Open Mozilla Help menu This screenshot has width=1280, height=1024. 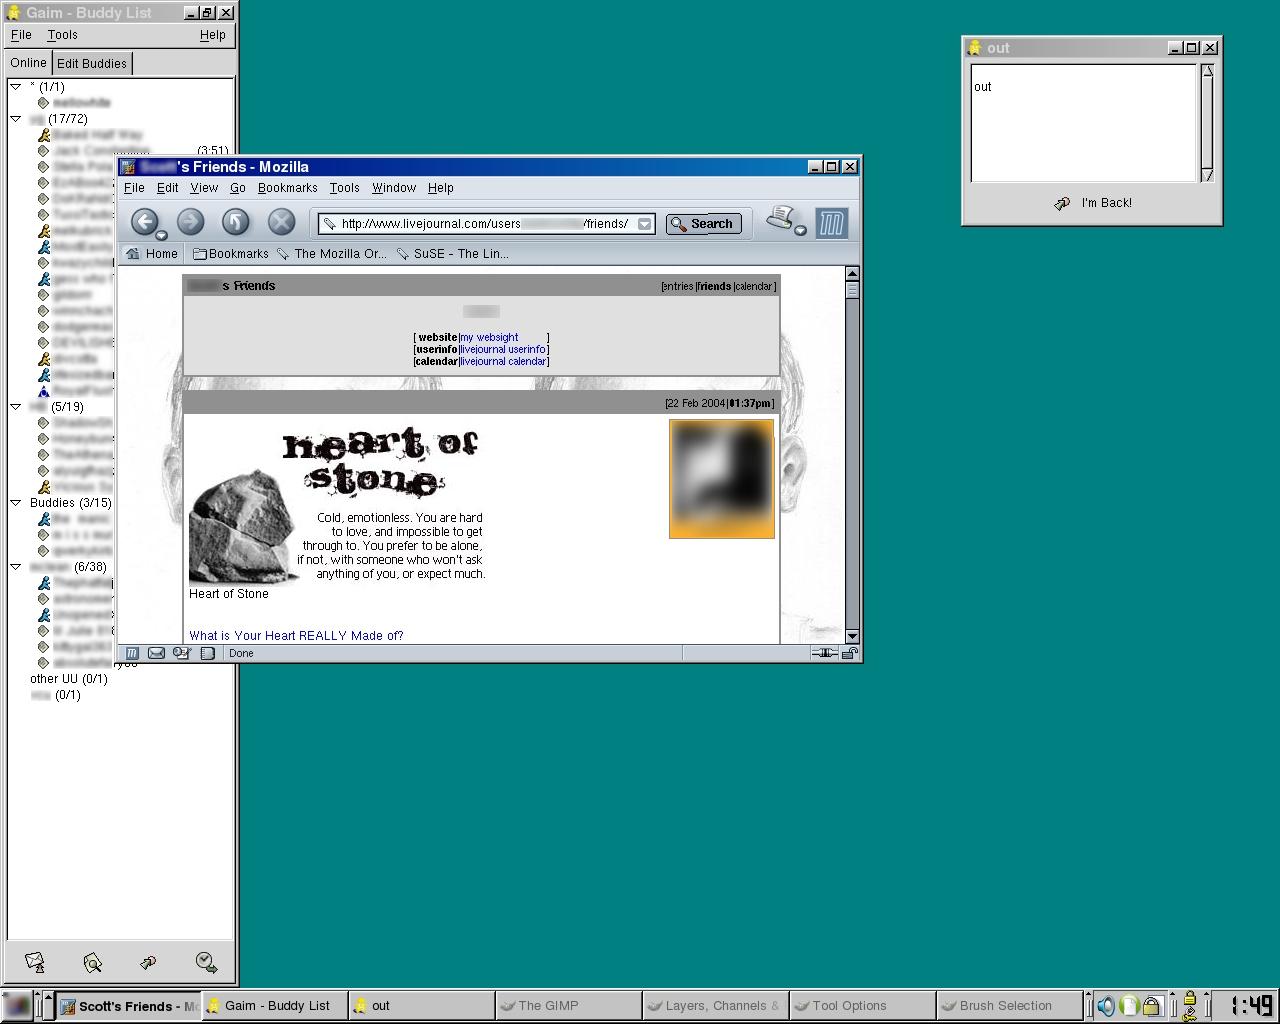pos(441,188)
